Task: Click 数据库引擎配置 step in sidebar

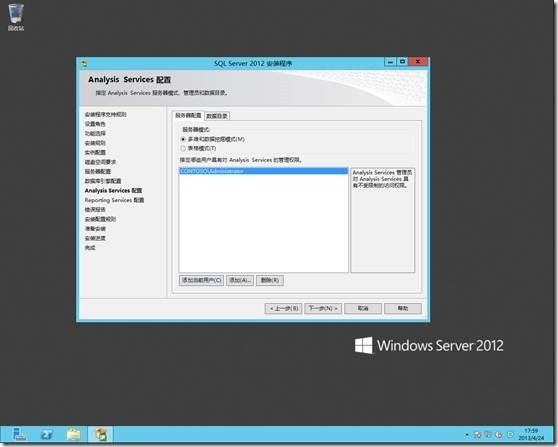Action: point(103,181)
